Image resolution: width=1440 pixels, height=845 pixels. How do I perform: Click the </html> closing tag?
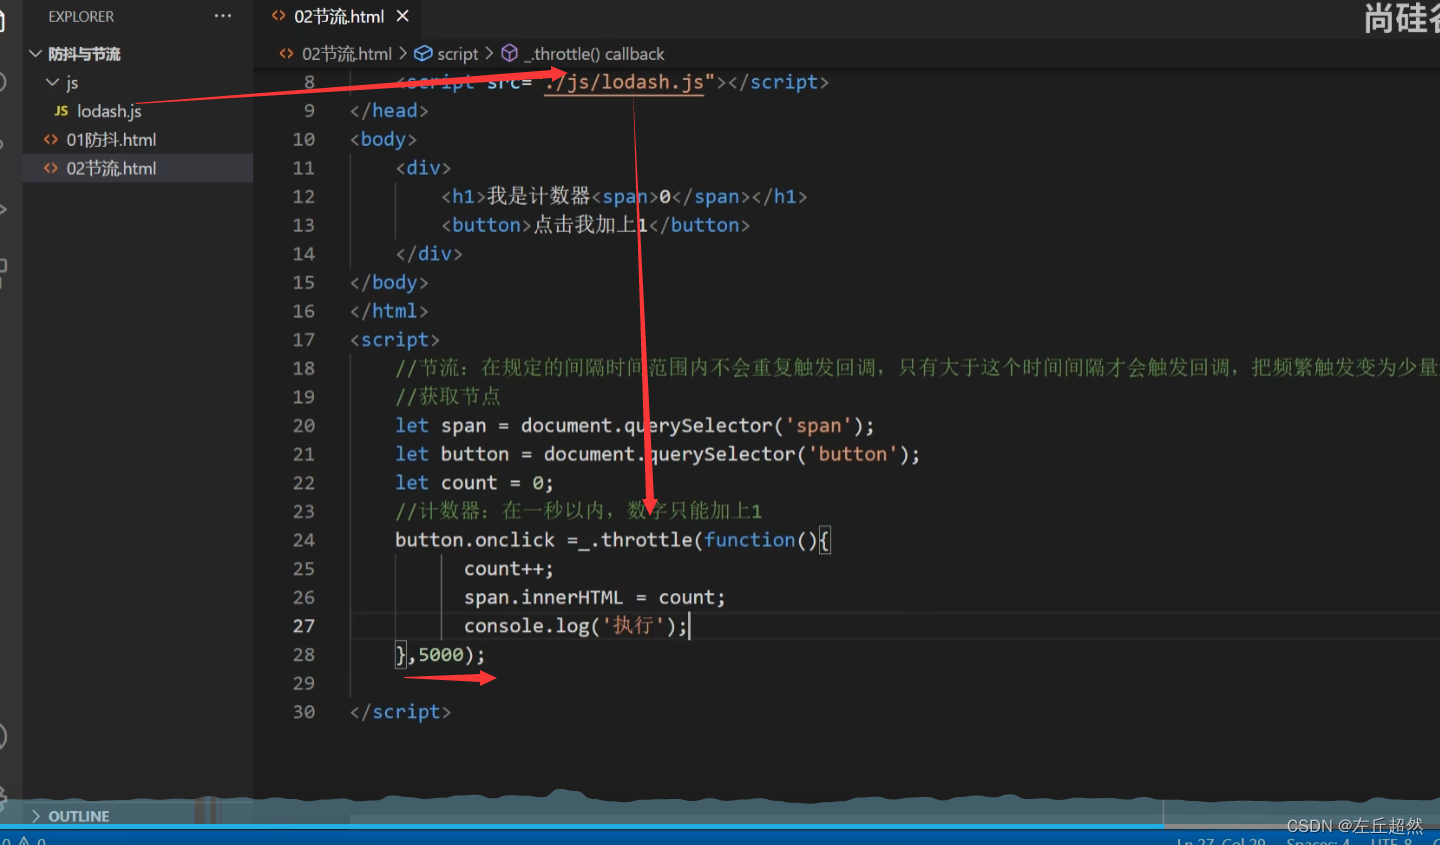389,311
